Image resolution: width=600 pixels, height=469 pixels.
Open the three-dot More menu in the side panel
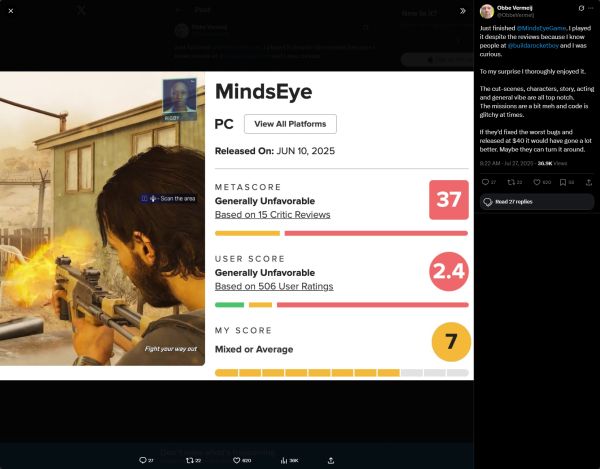point(591,8)
